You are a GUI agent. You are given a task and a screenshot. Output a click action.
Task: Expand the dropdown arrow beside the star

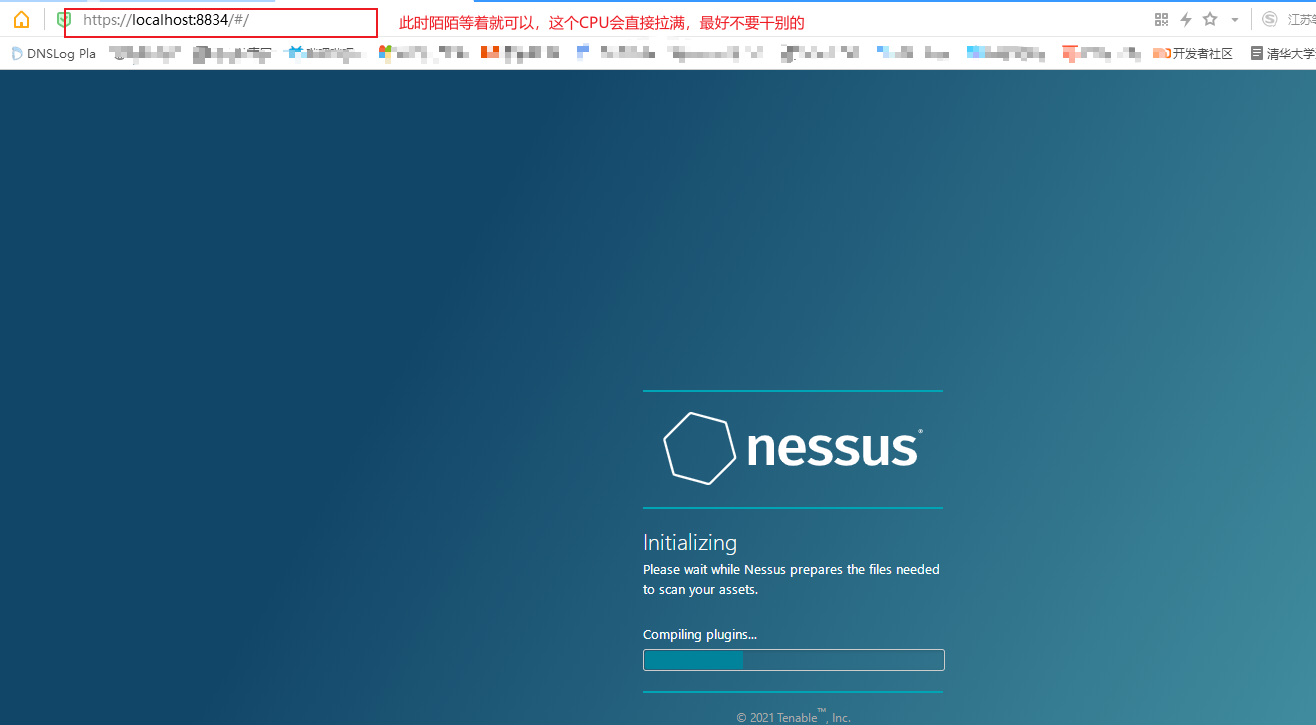[1235, 20]
